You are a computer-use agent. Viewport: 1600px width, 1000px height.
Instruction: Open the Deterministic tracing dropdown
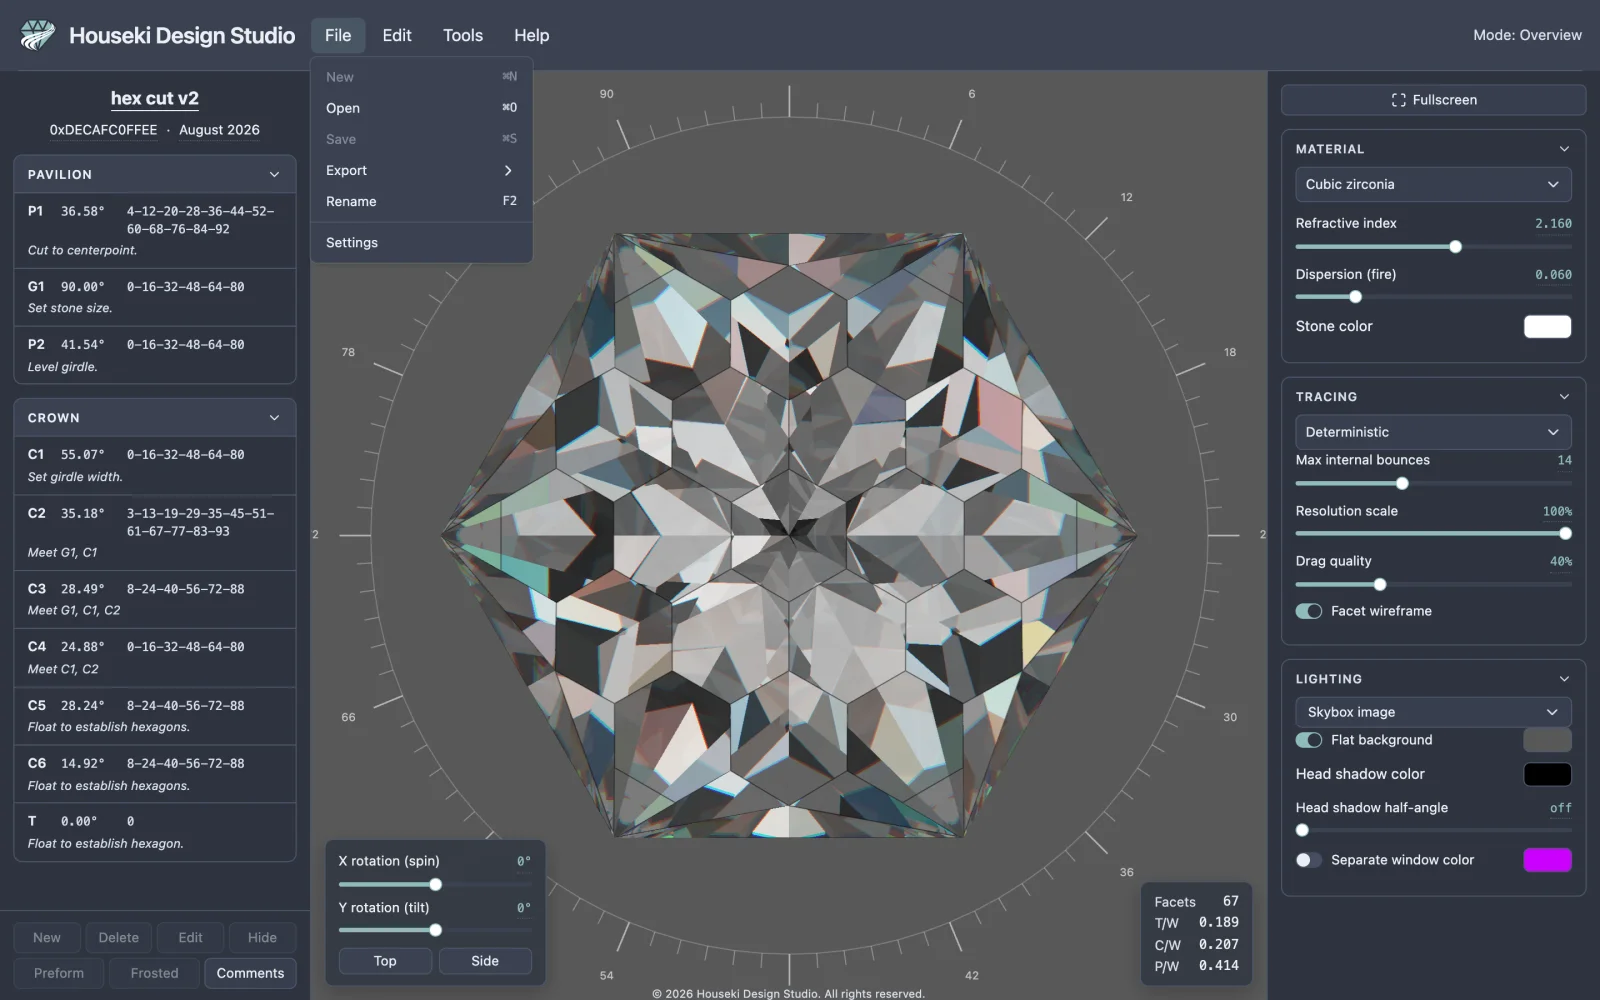pyautogui.click(x=1433, y=432)
